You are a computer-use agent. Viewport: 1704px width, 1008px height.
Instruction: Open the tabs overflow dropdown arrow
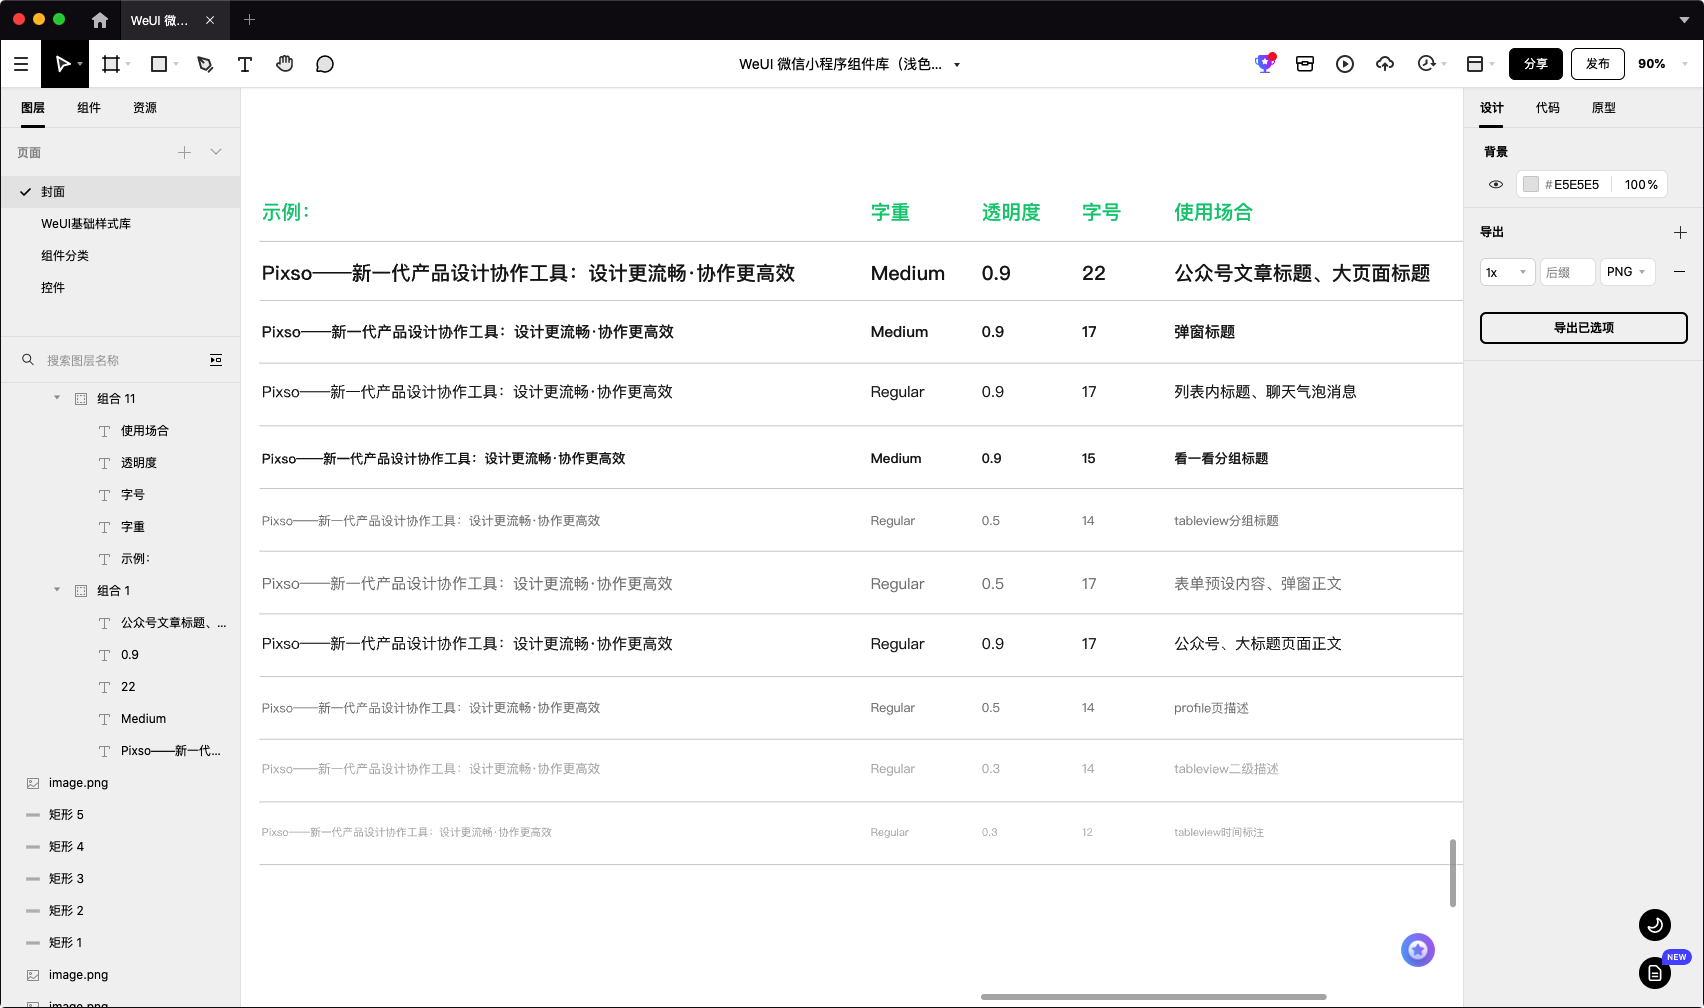[x=1684, y=20]
